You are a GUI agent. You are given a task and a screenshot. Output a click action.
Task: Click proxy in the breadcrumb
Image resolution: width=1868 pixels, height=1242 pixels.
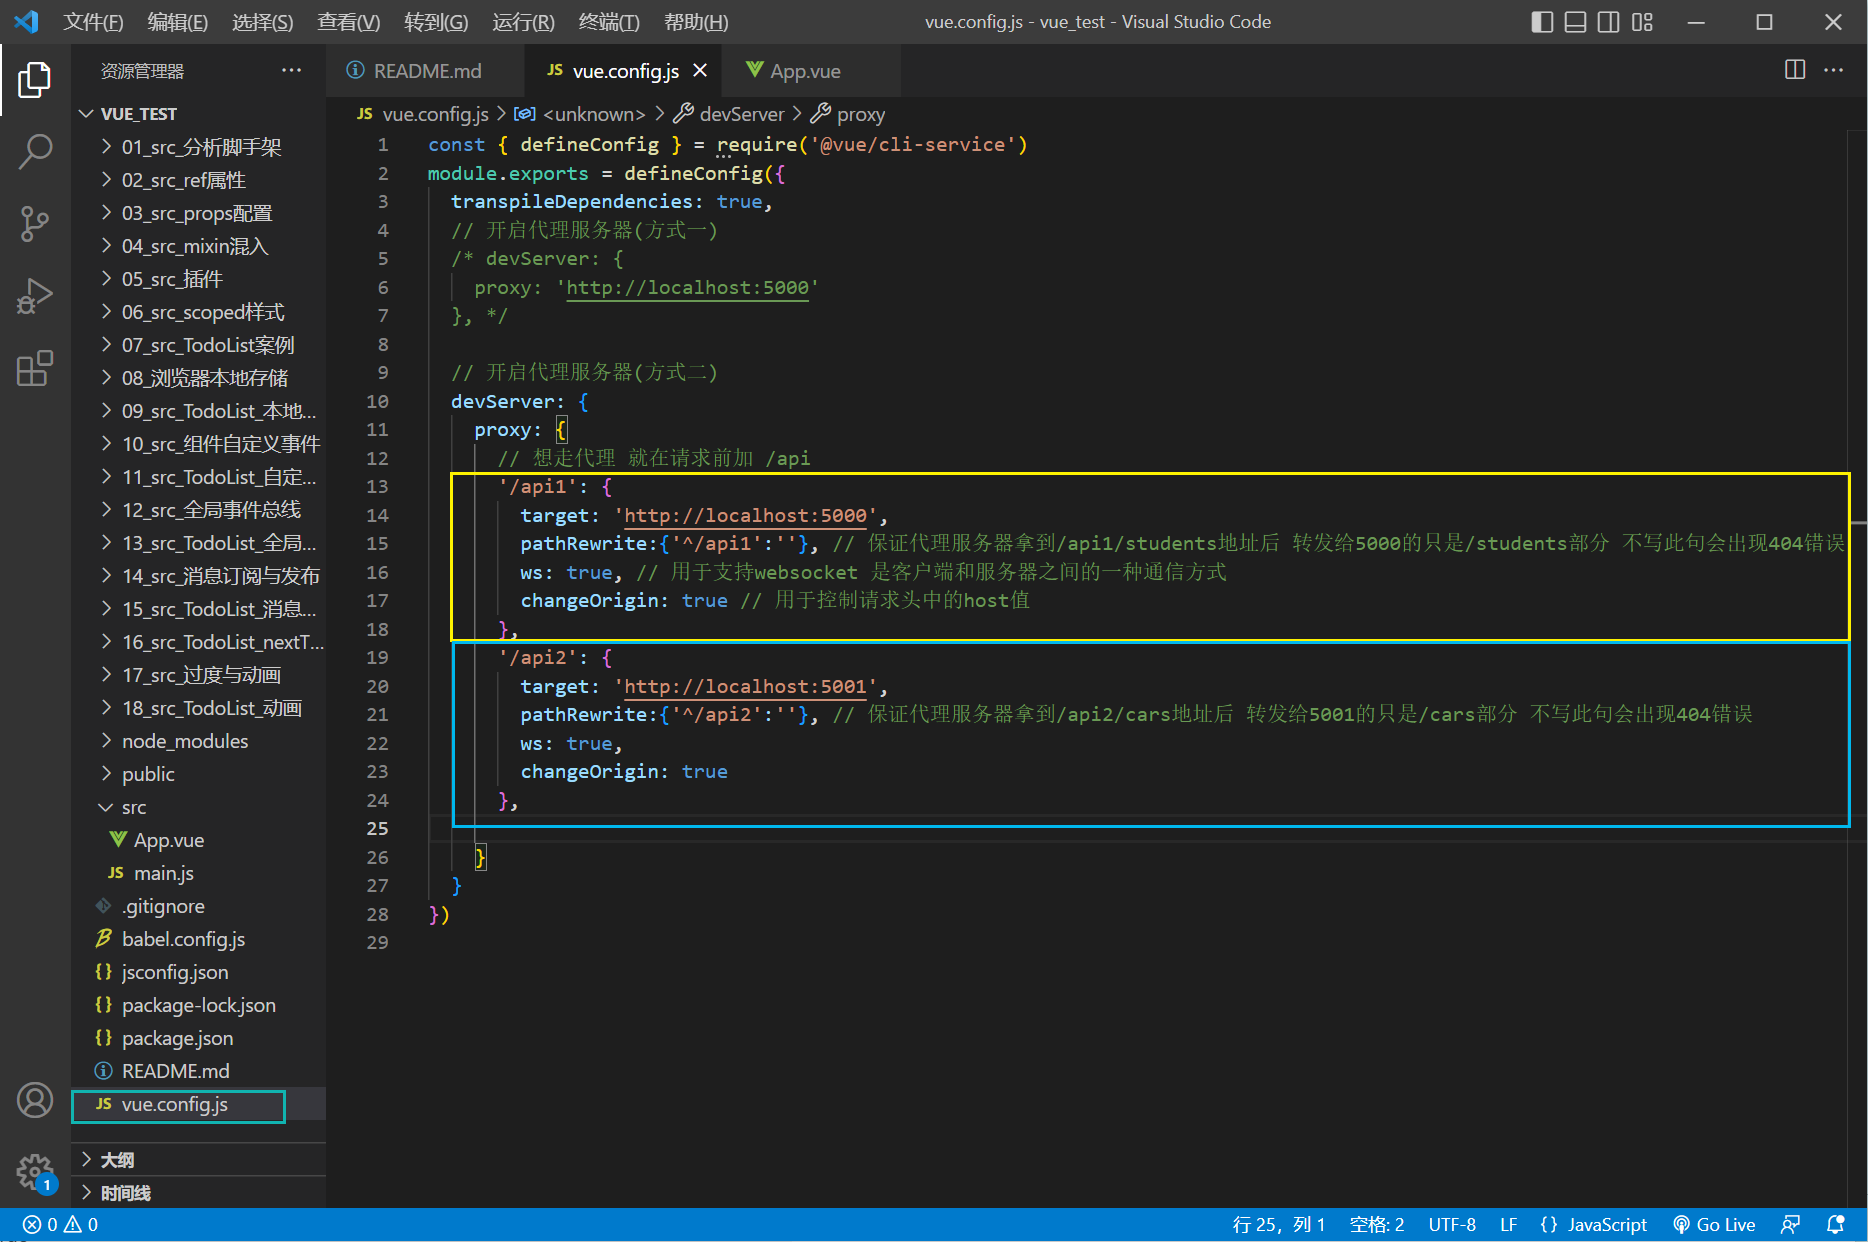848,114
